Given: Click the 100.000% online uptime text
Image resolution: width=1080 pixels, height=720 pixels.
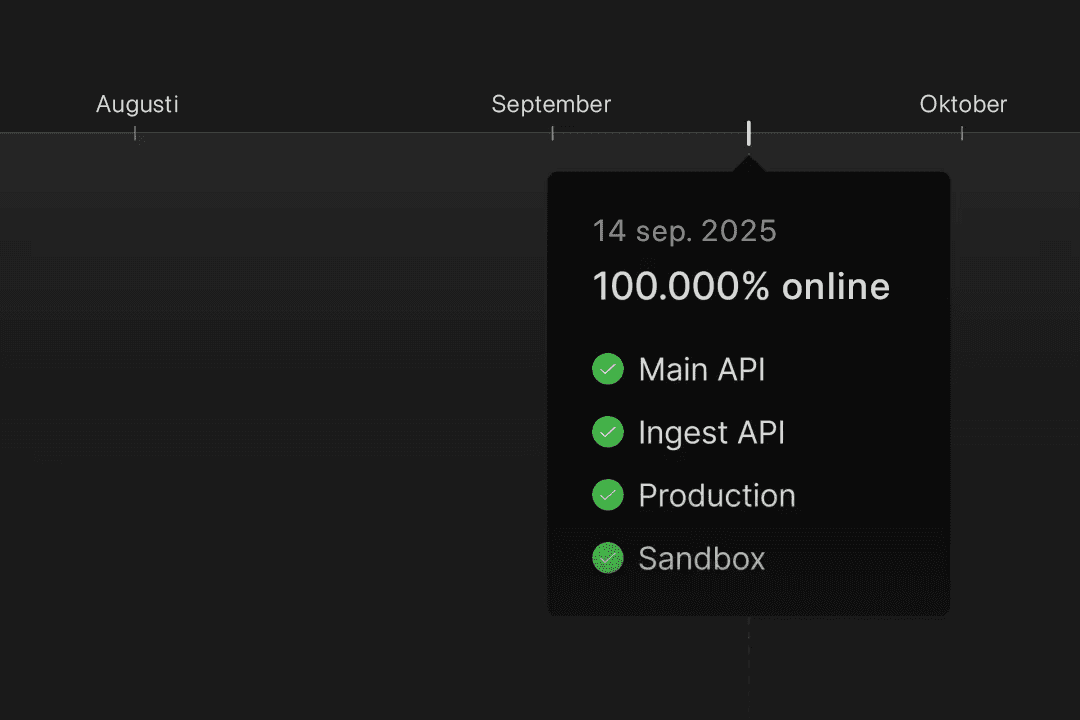Looking at the screenshot, I should pos(741,287).
